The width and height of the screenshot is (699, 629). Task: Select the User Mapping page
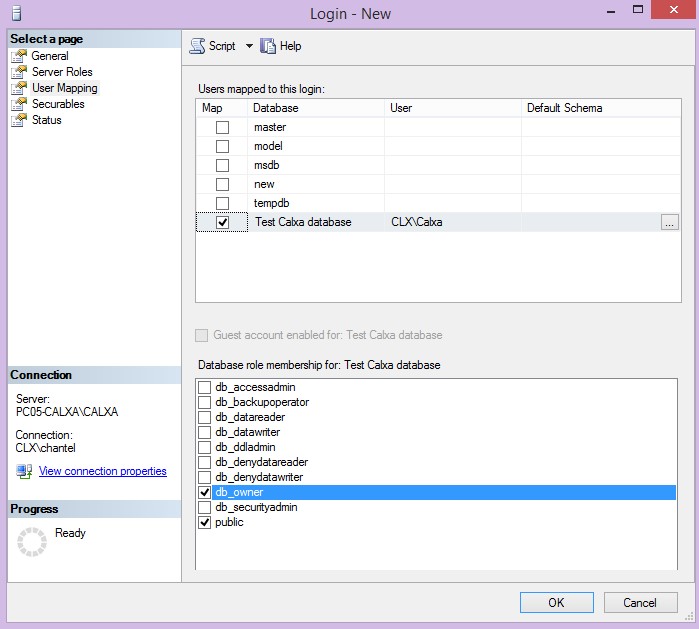[65, 88]
